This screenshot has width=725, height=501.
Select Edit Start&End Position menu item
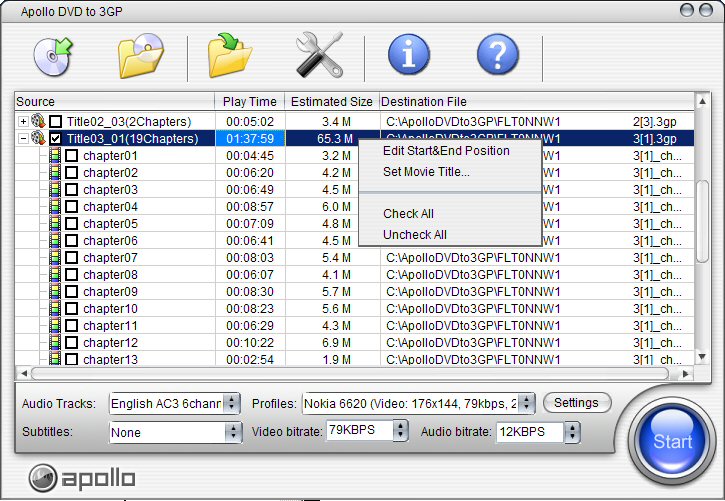[446, 151]
